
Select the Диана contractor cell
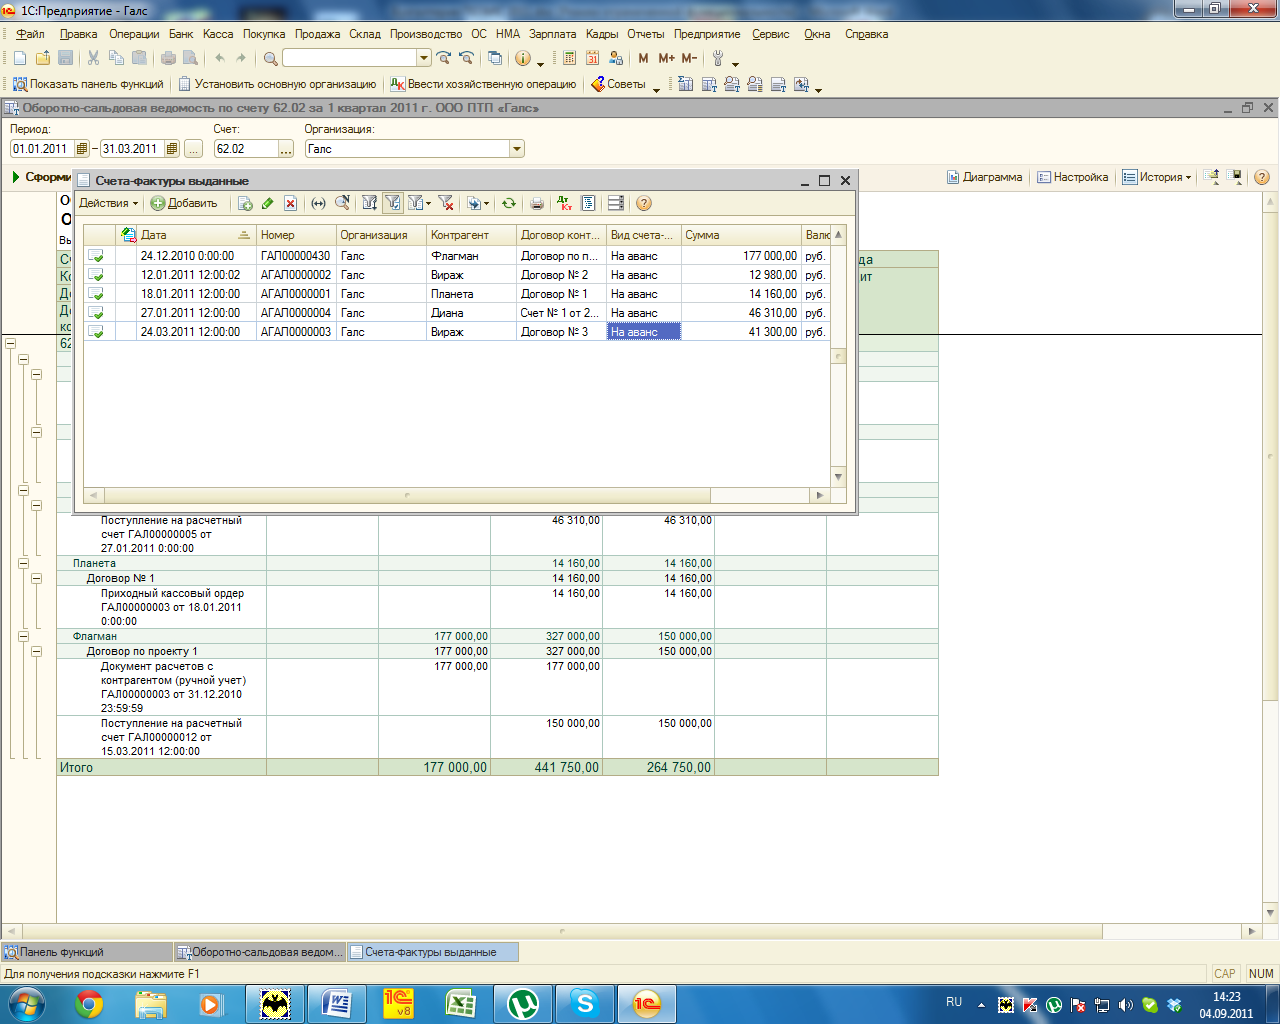pos(471,313)
